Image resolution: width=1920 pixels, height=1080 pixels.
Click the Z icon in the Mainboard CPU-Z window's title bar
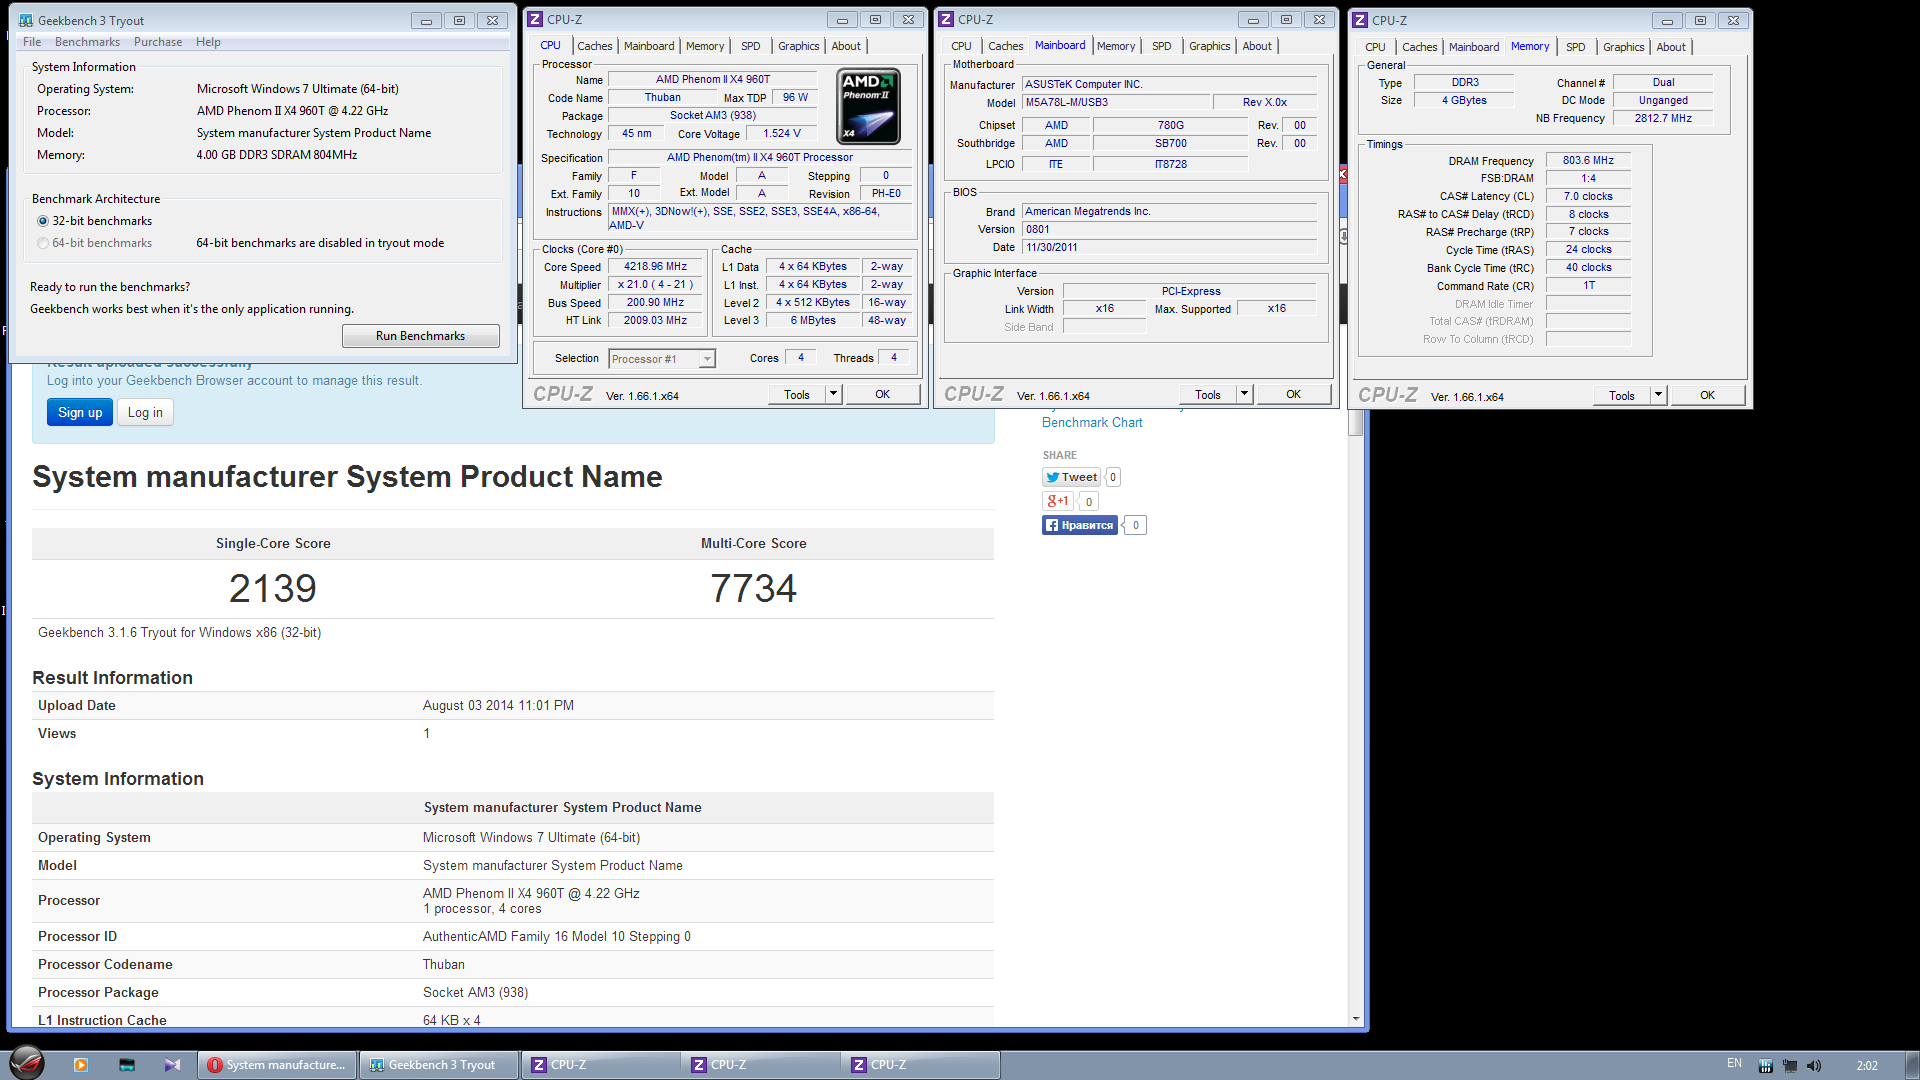point(946,19)
